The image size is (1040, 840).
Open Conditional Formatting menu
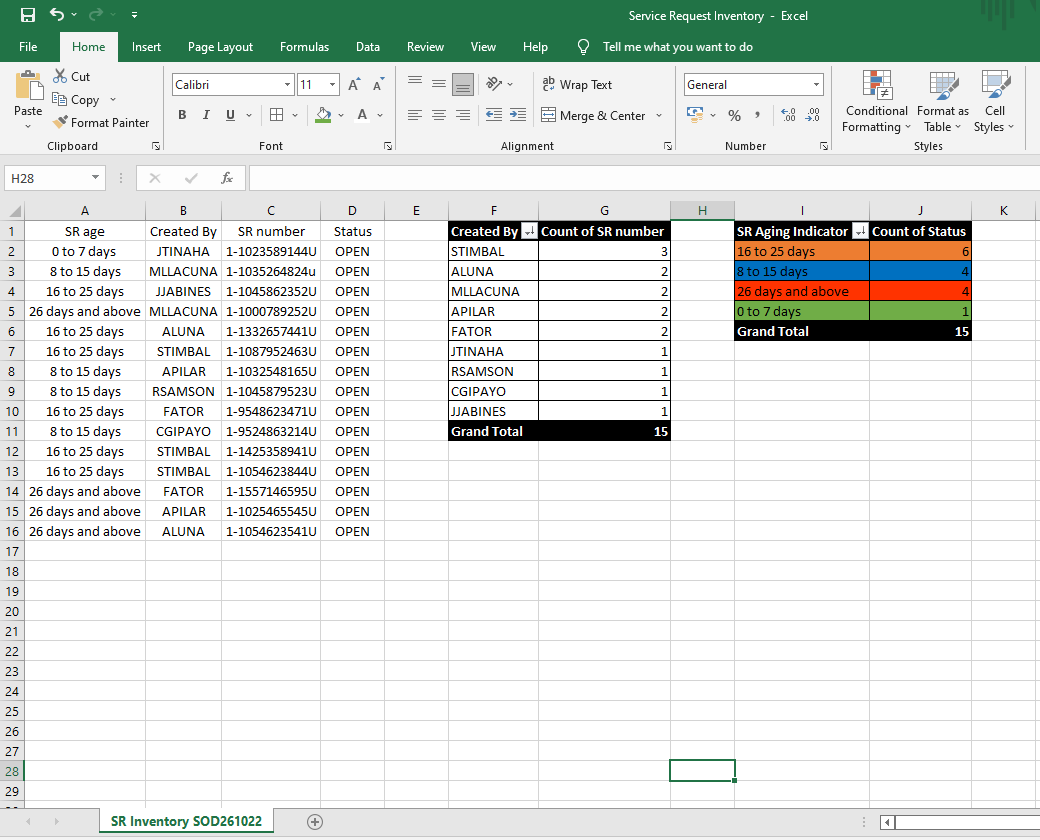[876, 102]
